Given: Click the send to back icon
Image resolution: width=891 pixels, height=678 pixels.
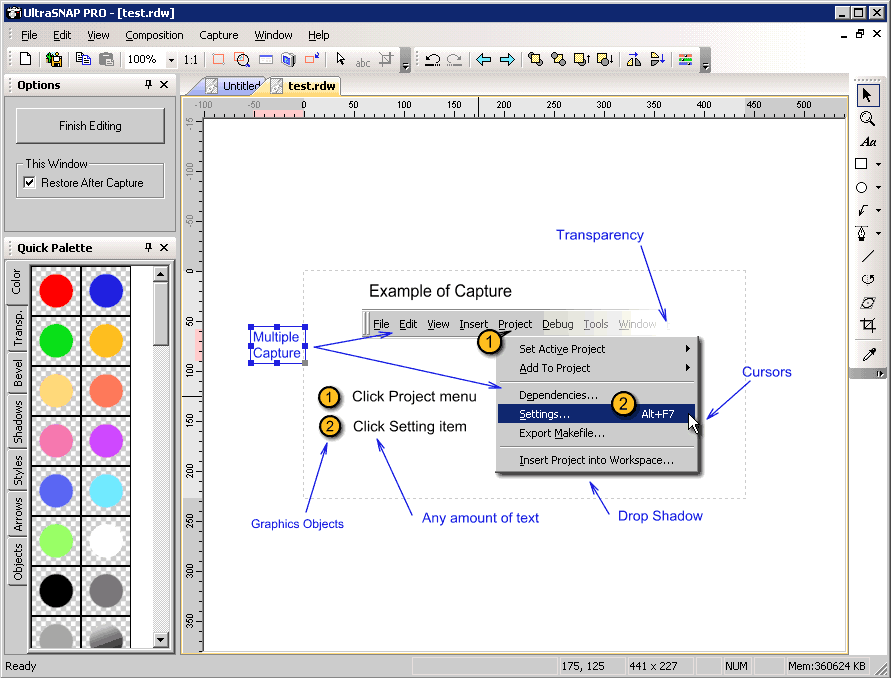Looking at the screenshot, I should coord(558,59).
